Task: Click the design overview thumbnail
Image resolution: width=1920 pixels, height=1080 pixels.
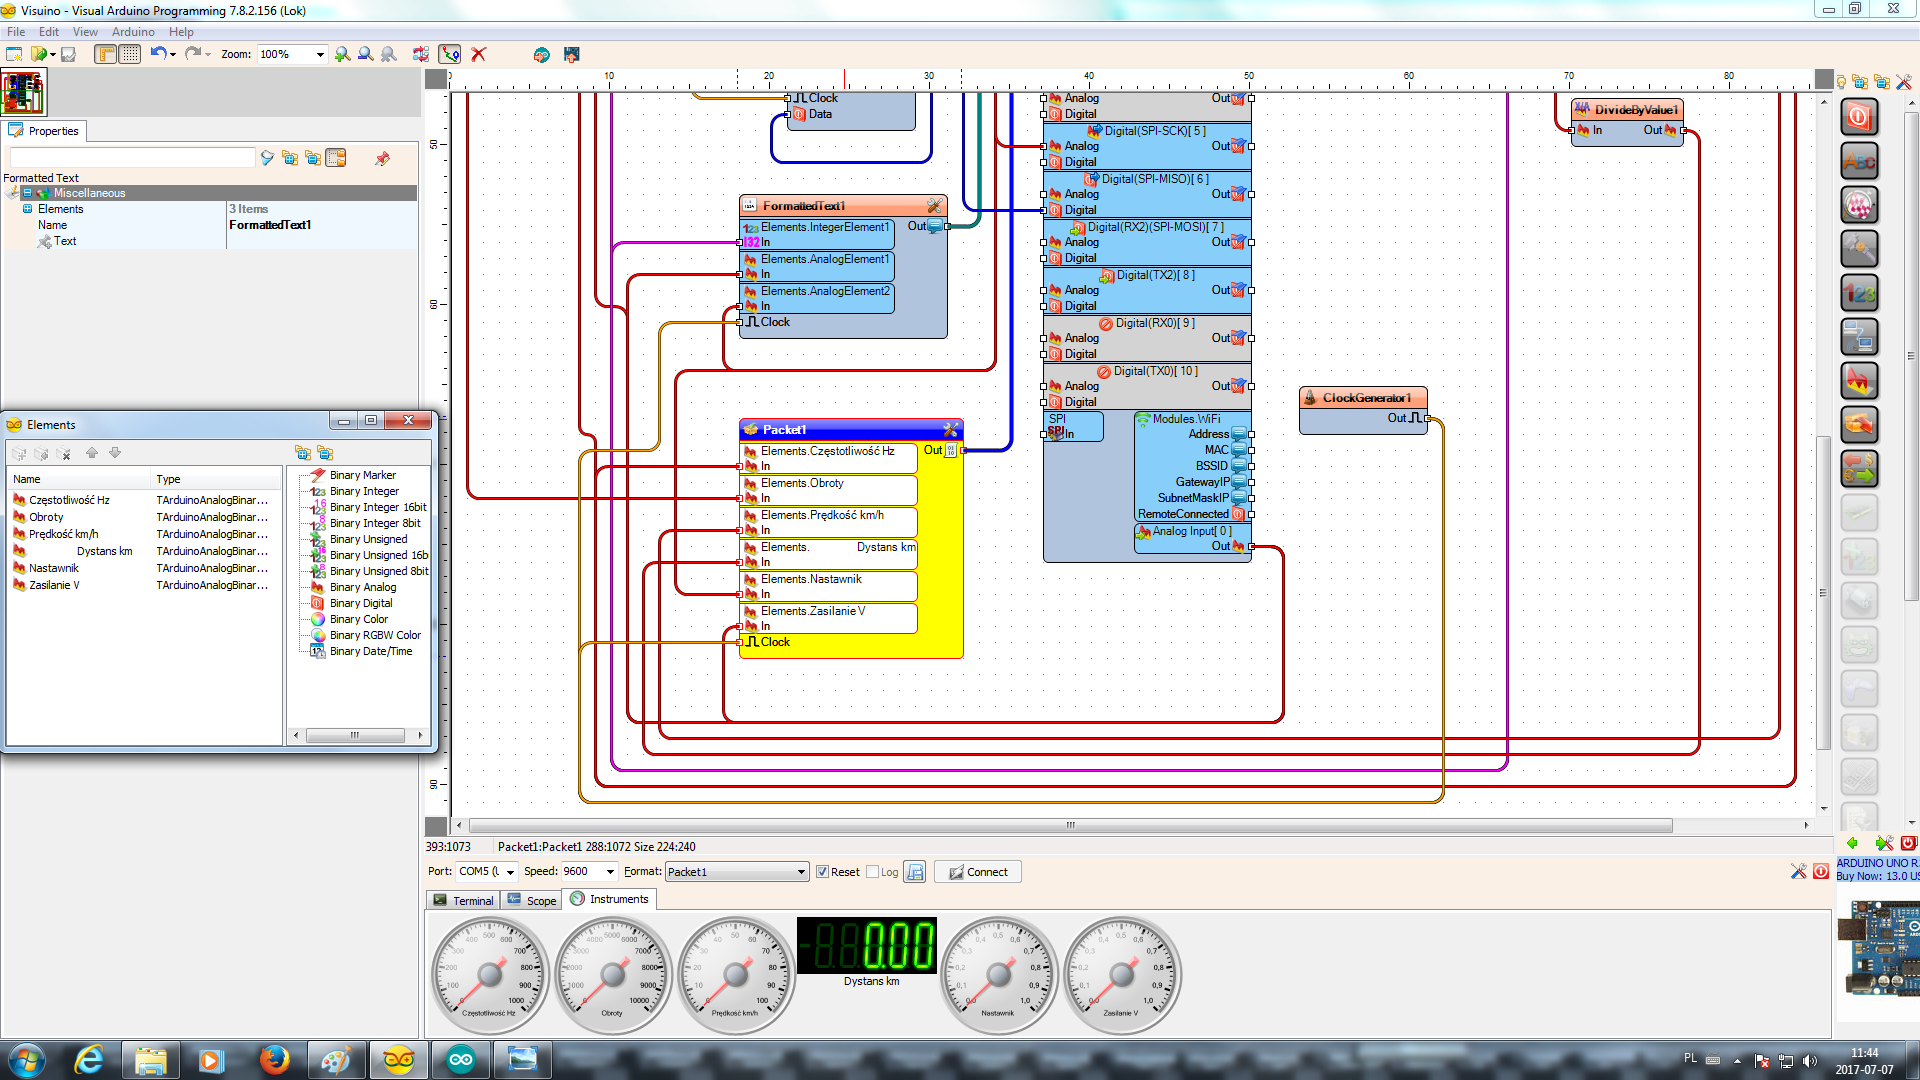Action: click(23, 92)
